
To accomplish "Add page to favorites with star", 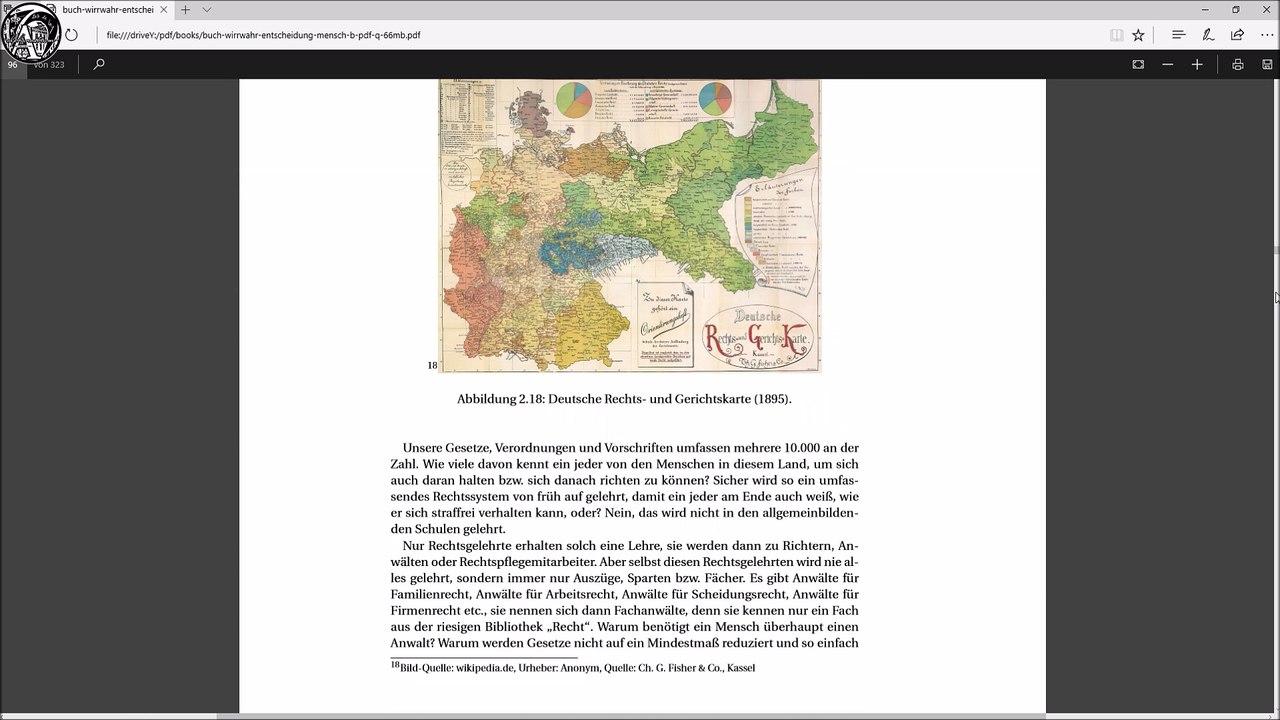I will tap(1138, 35).
